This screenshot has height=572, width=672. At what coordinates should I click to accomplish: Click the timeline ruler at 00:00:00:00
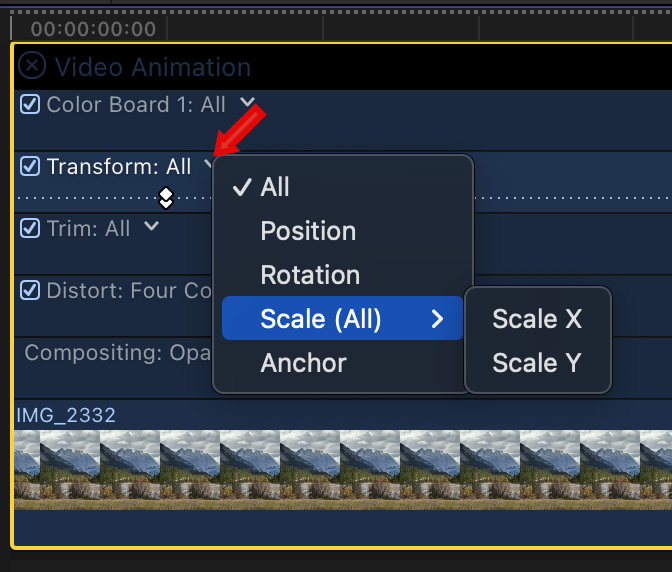(x=93, y=29)
